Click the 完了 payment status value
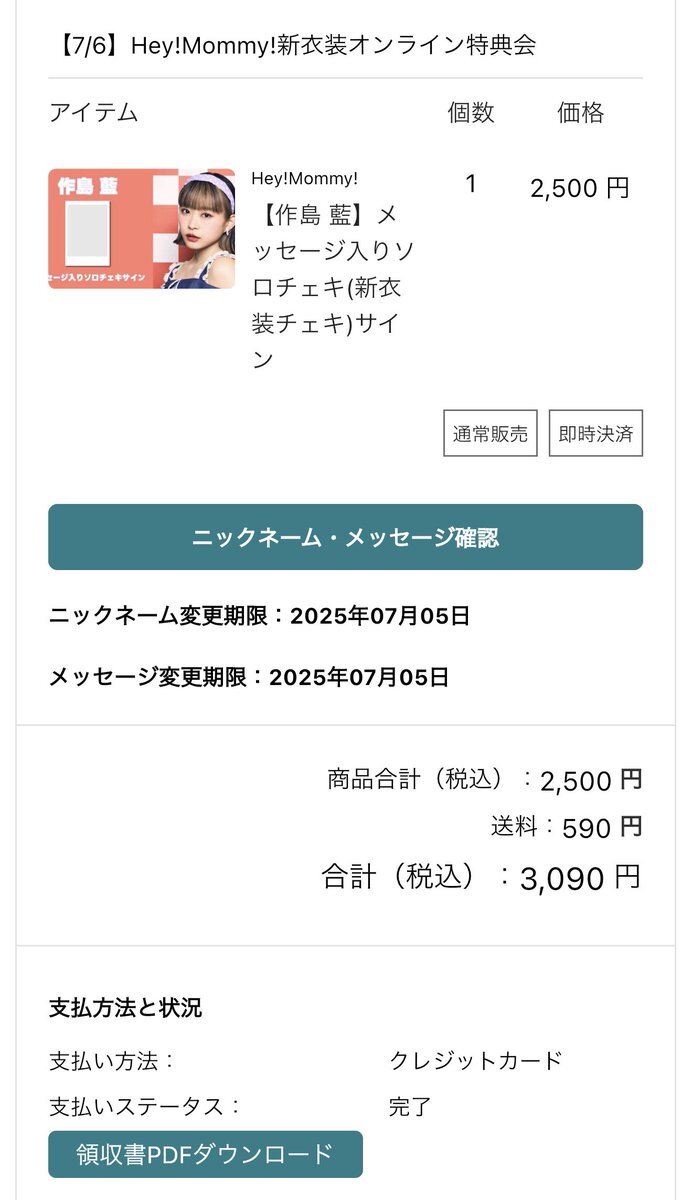 coord(410,1107)
